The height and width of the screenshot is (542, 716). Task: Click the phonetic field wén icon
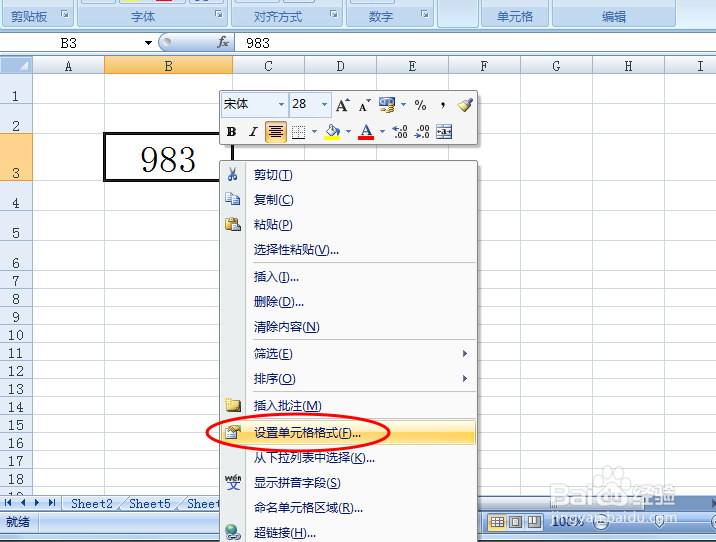tap(233, 482)
